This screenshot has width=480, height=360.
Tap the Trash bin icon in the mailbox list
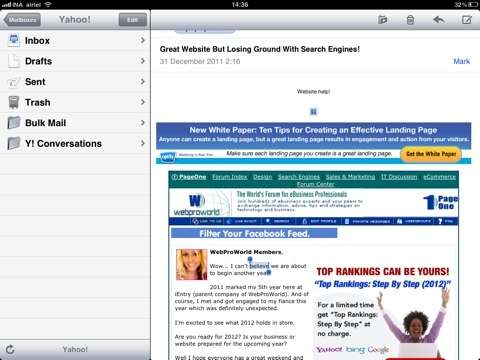(14, 102)
